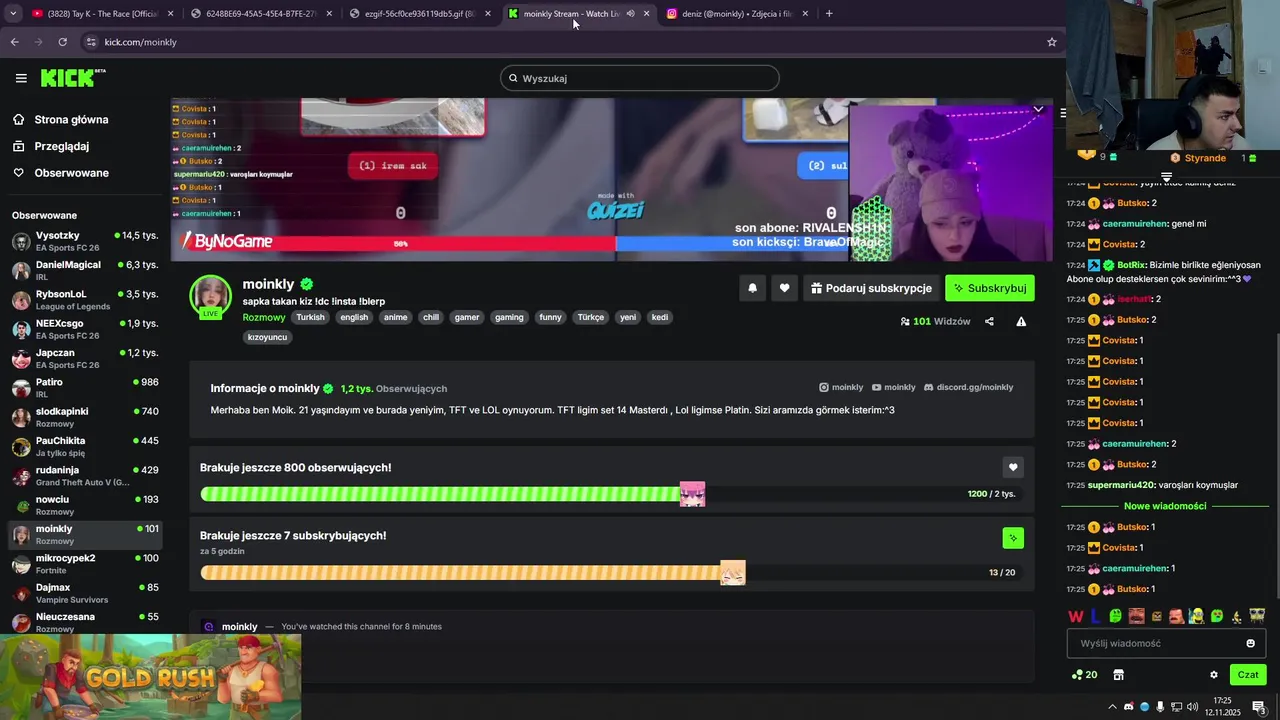
Task: Click the Subskrybuj button
Action: 990,288
